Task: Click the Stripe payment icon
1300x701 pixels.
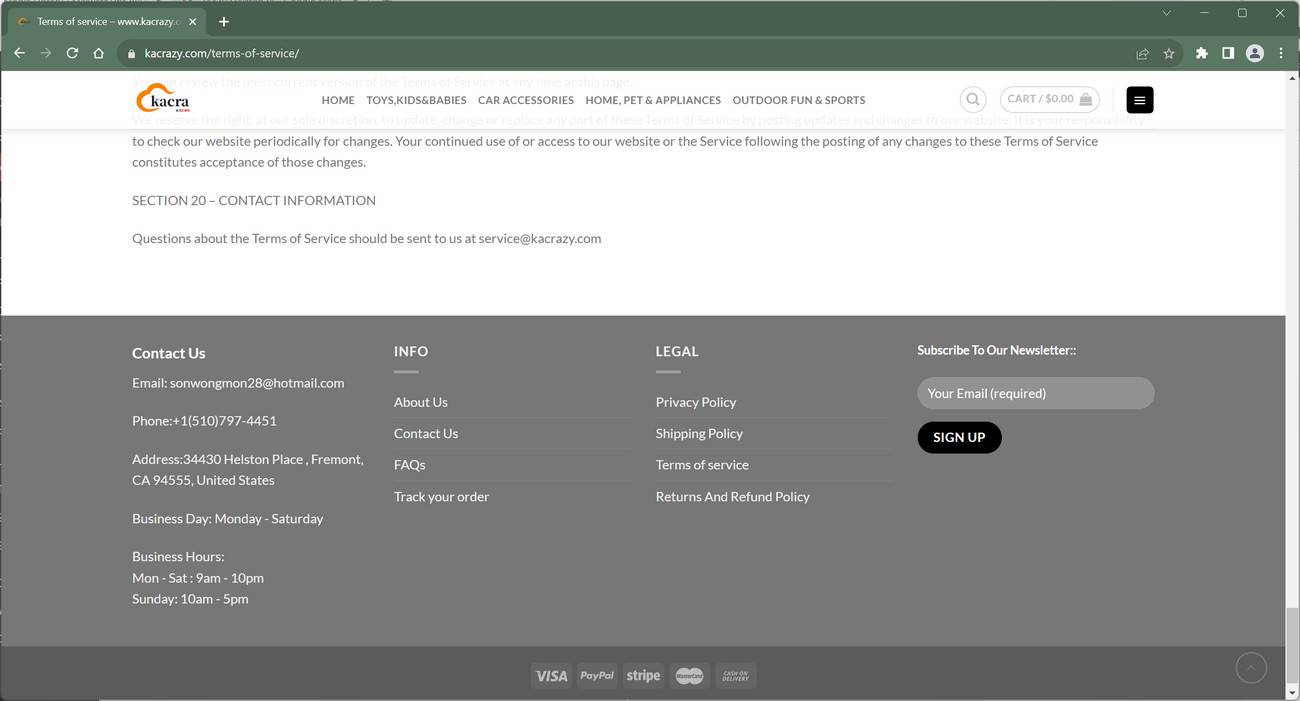Action: coord(643,675)
